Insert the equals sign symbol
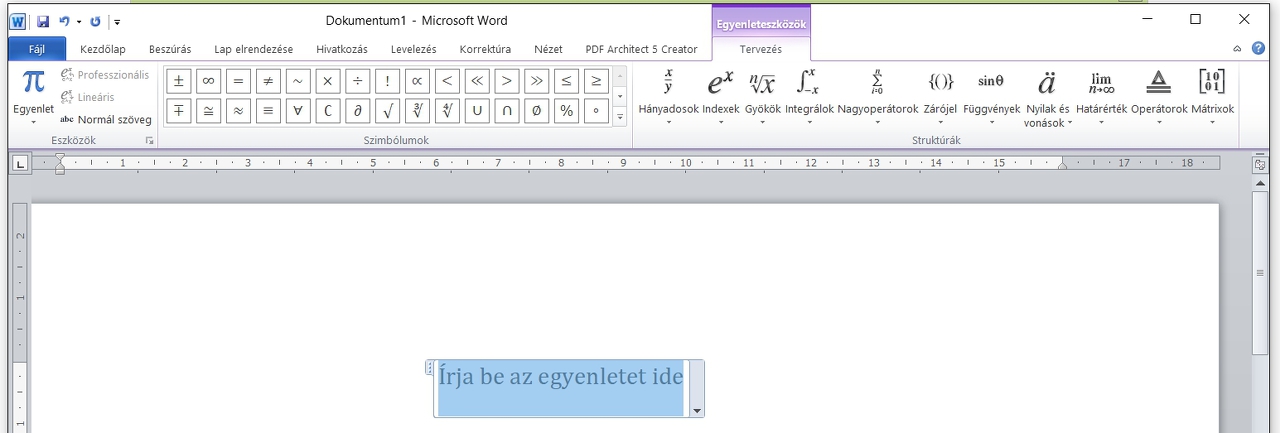The width and height of the screenshot is (1280, 433). click(238, 81)
